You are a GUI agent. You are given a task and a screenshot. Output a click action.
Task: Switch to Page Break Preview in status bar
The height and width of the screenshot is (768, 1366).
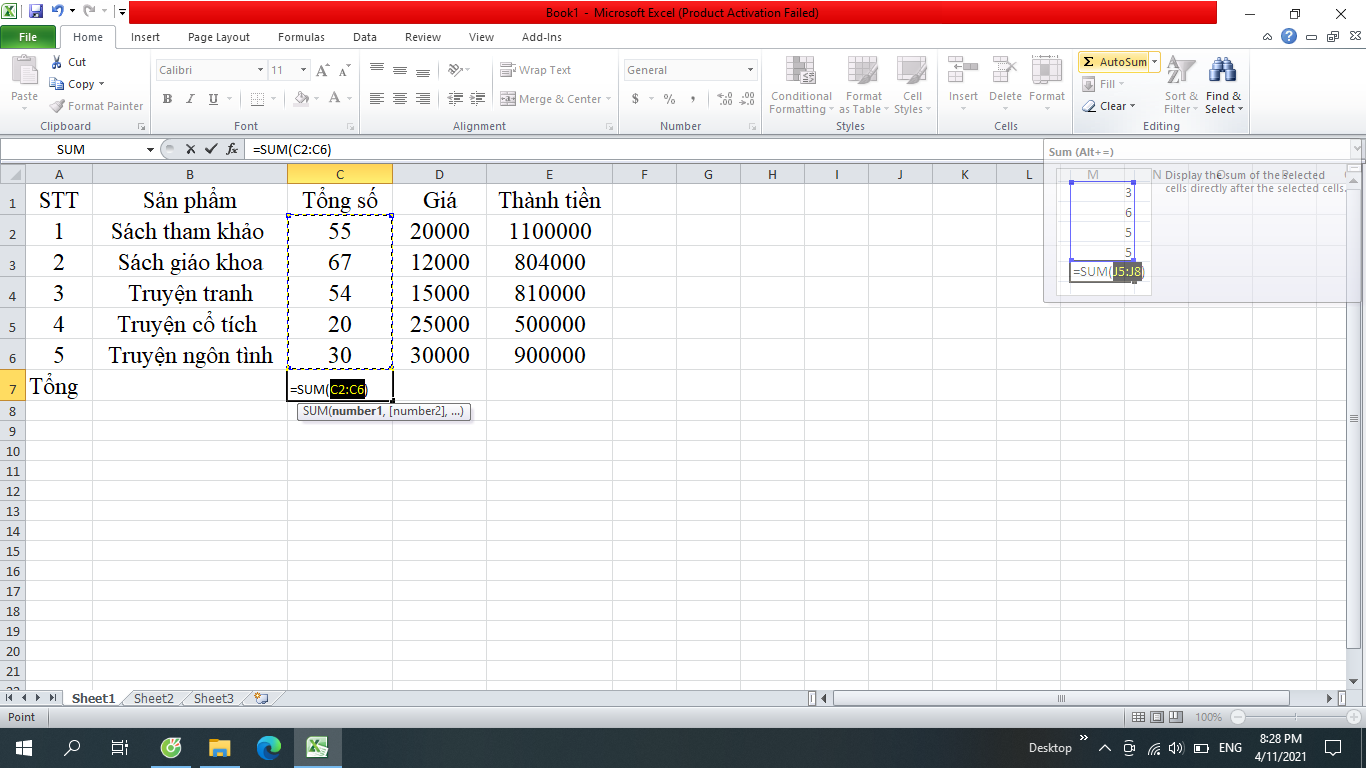(x=1178, y=717)
